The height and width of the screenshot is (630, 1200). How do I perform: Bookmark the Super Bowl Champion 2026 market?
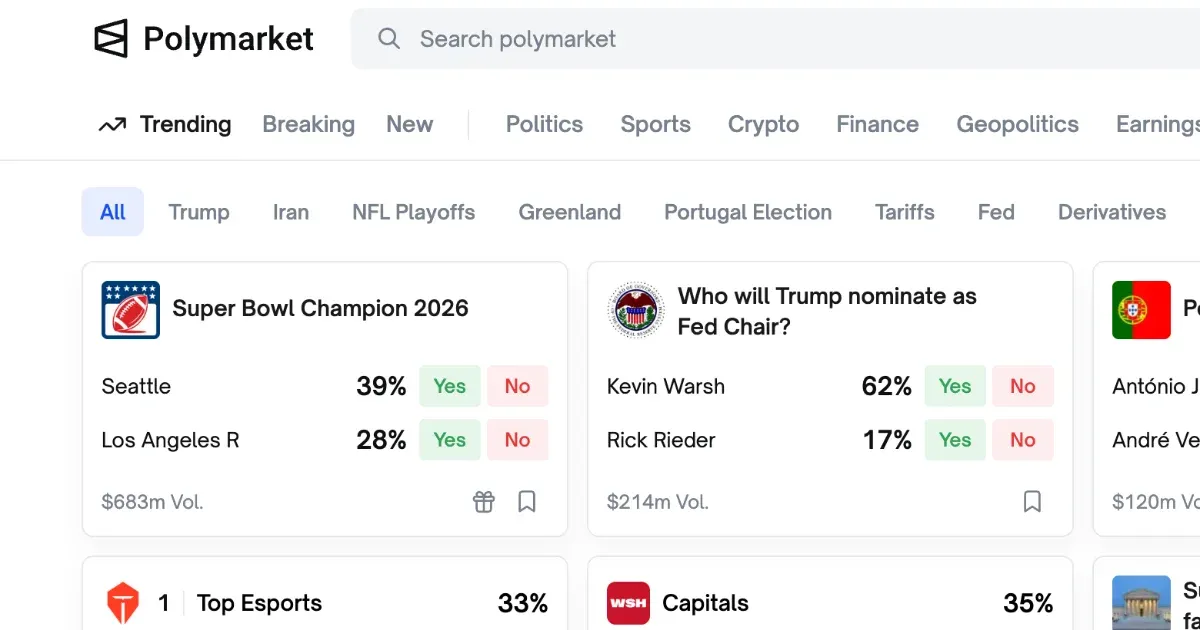pyautogui.click(x=527, y=502)
